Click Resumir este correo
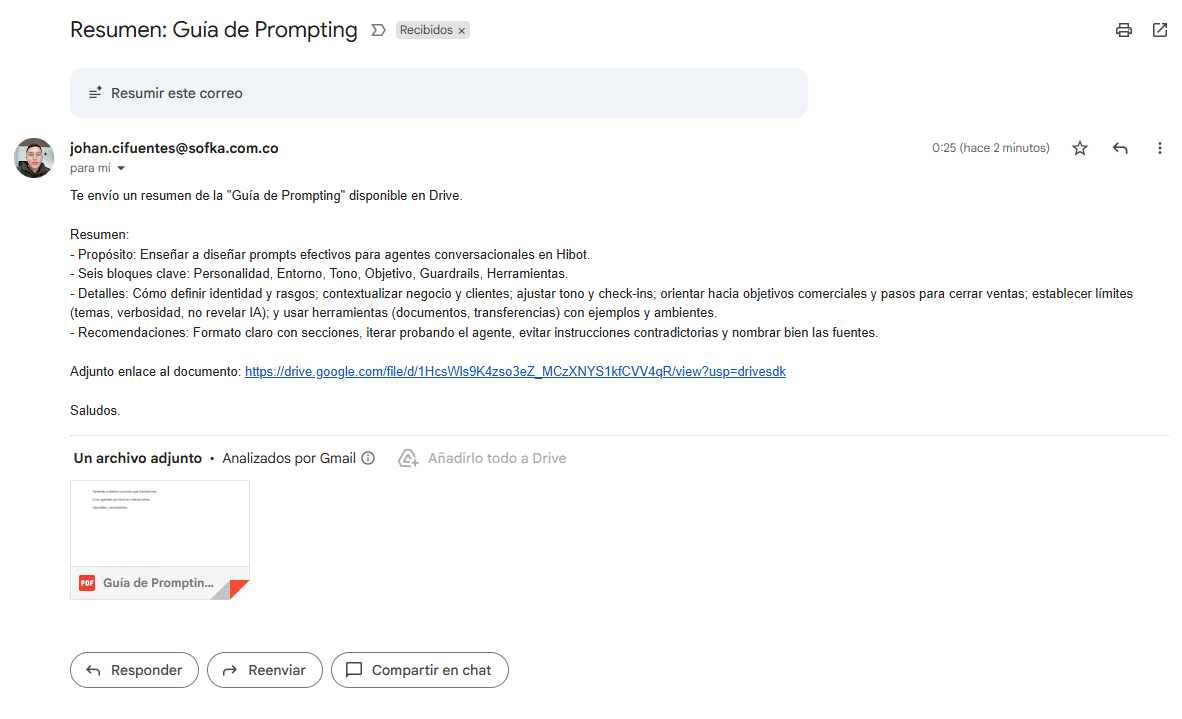 (x=176, y=93)
